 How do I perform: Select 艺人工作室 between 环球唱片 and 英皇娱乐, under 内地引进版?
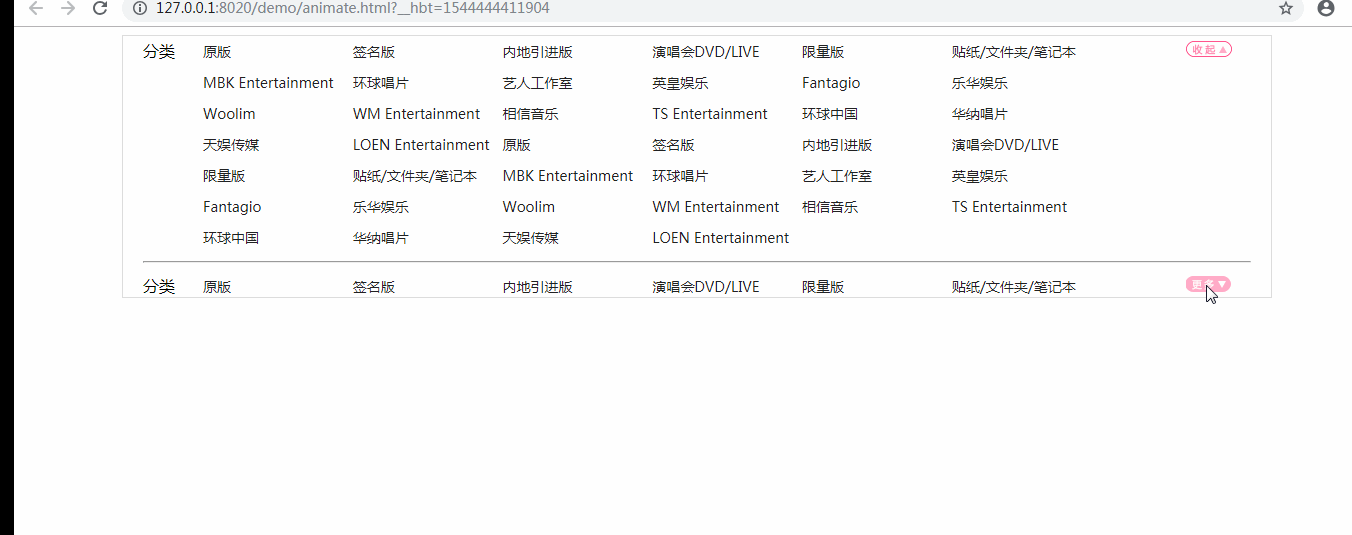click(537, 83)
